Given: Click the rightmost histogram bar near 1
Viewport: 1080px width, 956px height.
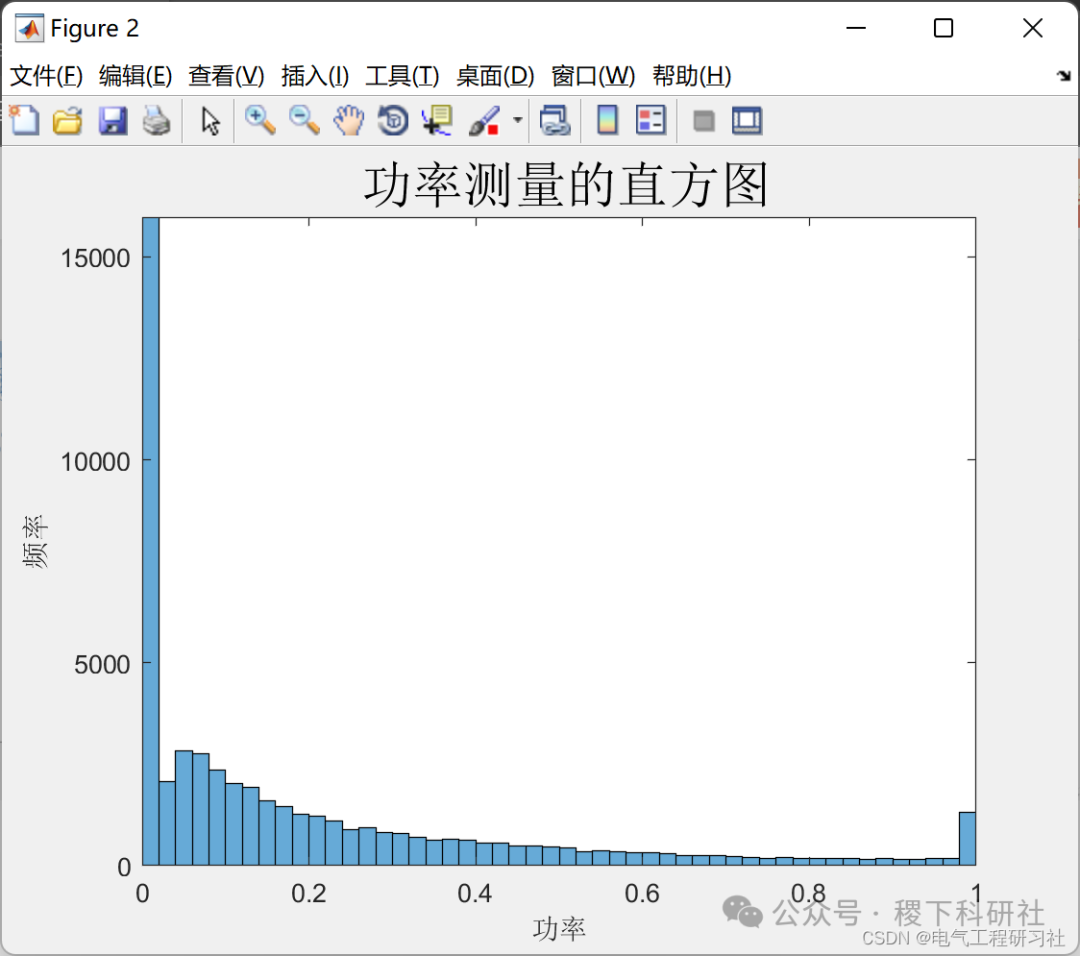Looking at the screenshot, I should click(x=967, y=838).
